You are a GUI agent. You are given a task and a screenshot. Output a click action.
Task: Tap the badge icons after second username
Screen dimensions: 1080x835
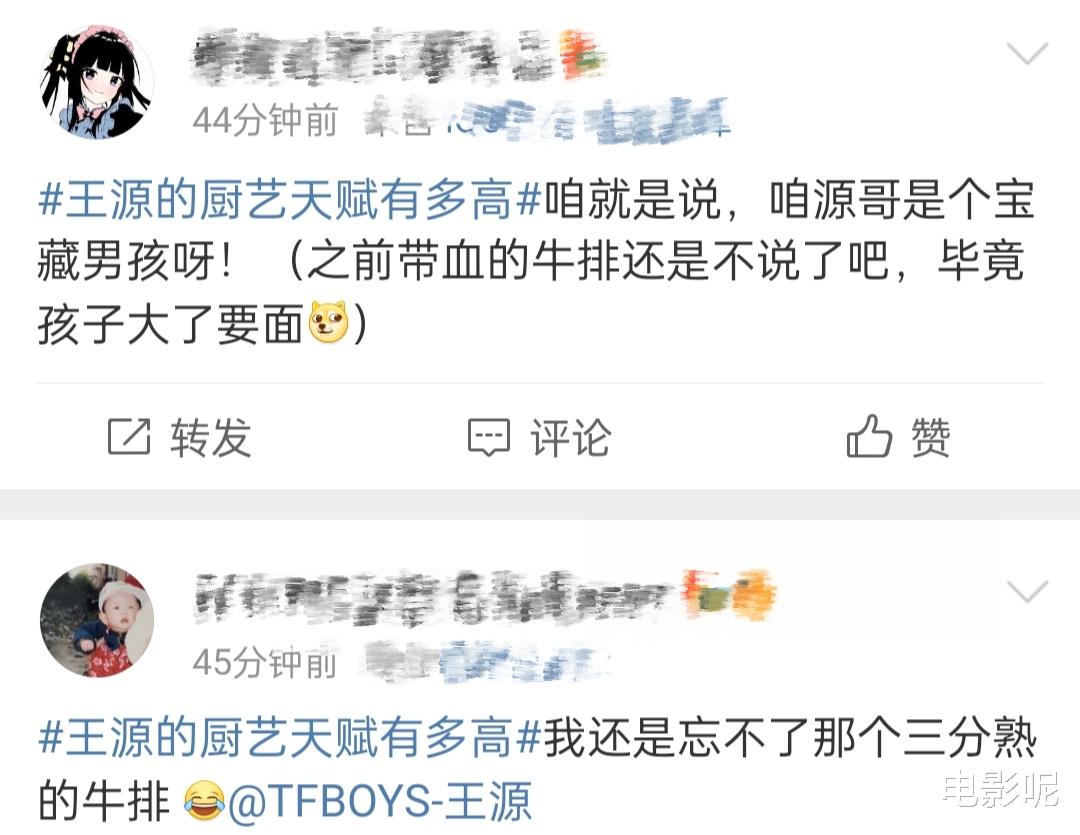[x=729, y=594]
